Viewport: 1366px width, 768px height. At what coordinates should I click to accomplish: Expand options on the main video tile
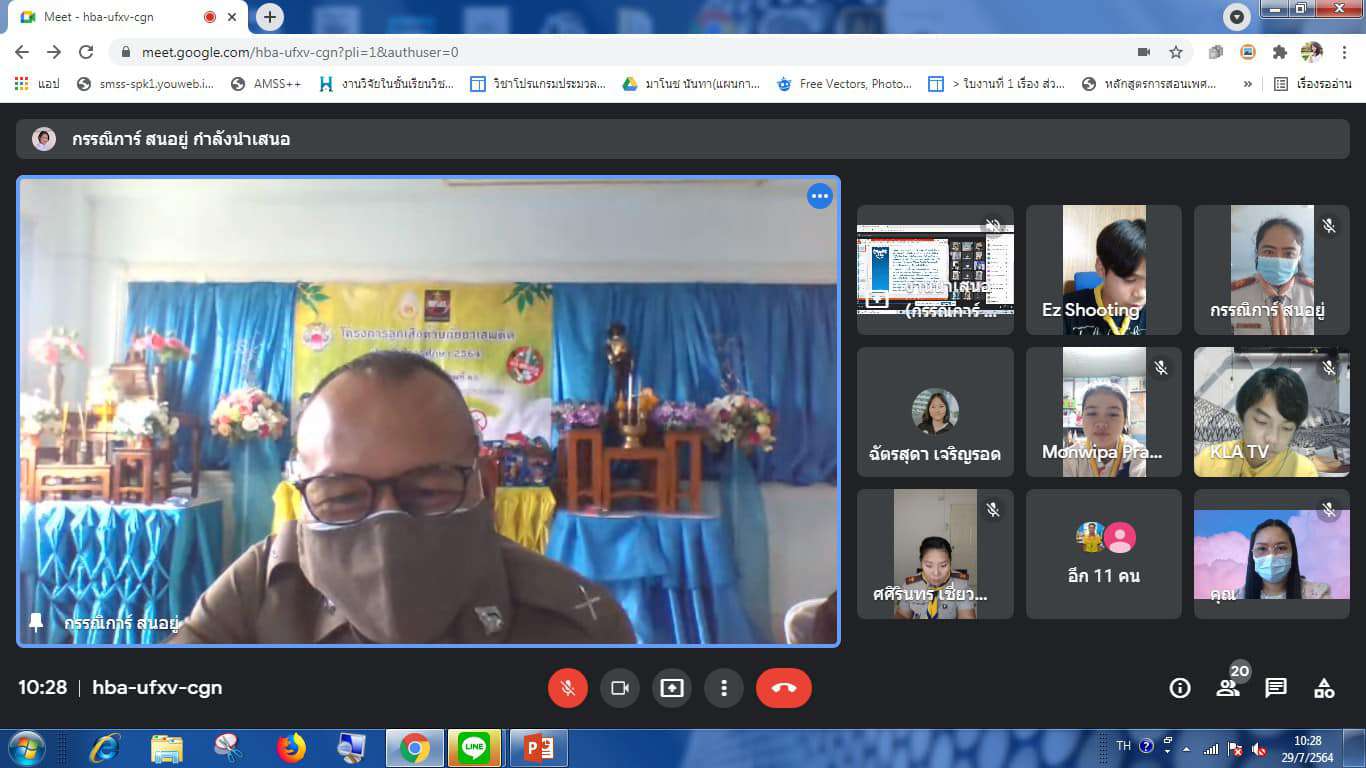(x=819, y=196)
